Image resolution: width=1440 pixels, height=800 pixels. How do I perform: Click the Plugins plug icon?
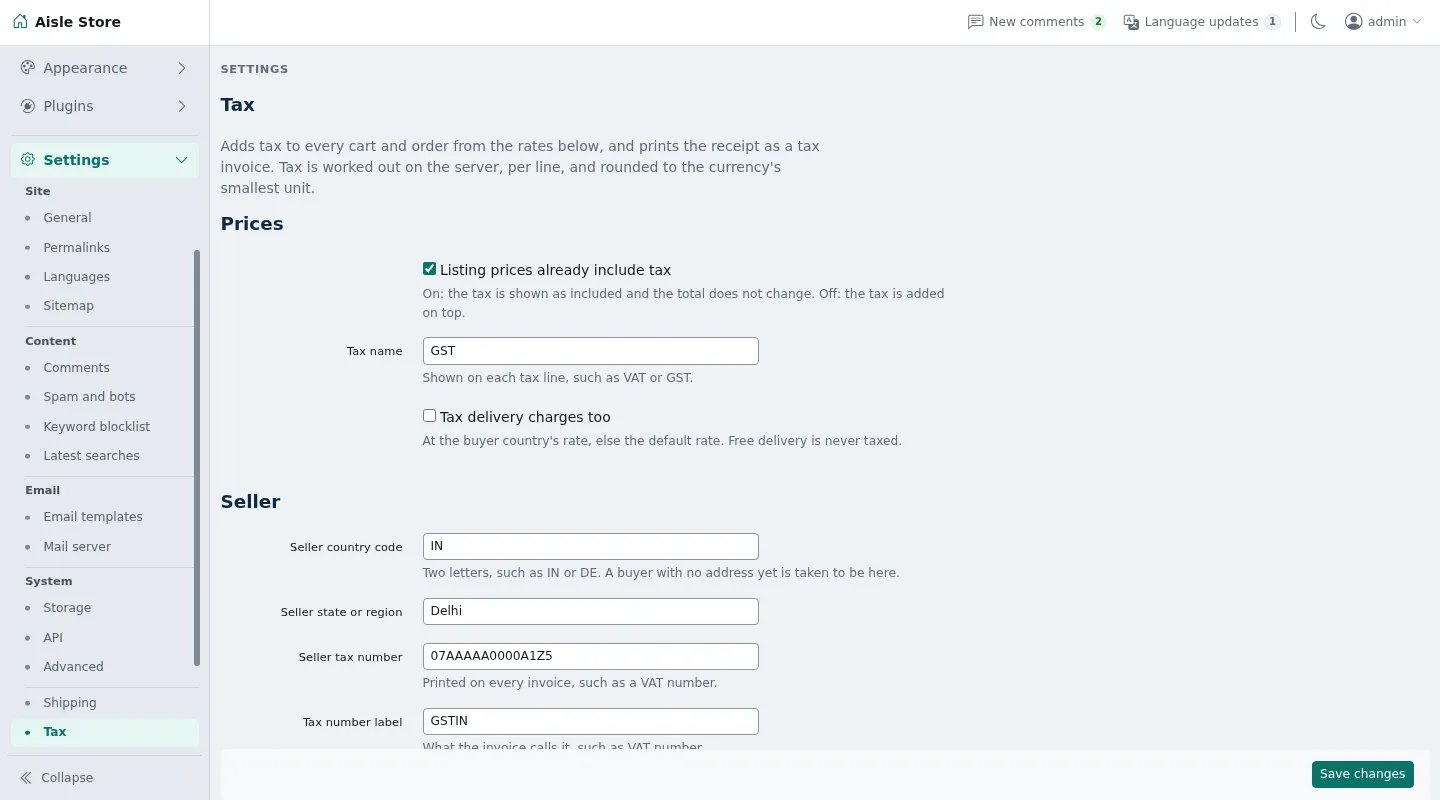tap(28, 106)
